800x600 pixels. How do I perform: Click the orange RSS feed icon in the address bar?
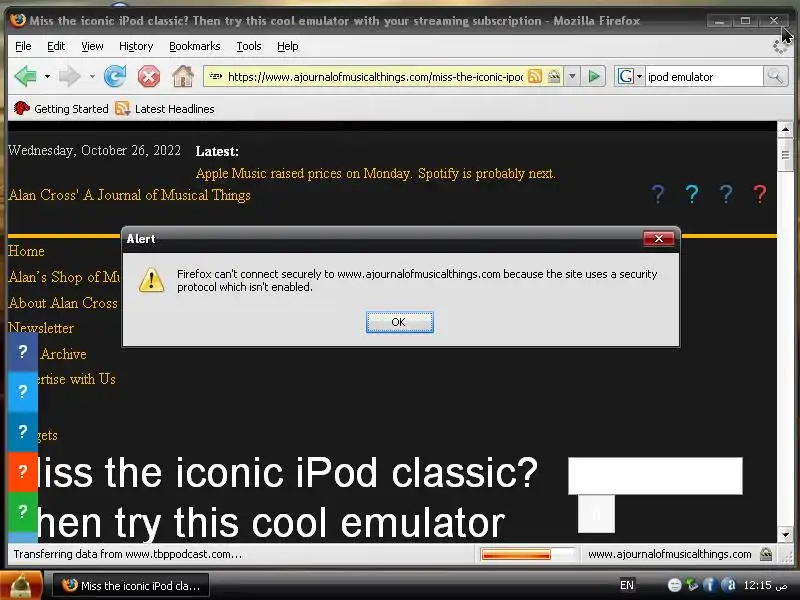click(x=535, y=77)
